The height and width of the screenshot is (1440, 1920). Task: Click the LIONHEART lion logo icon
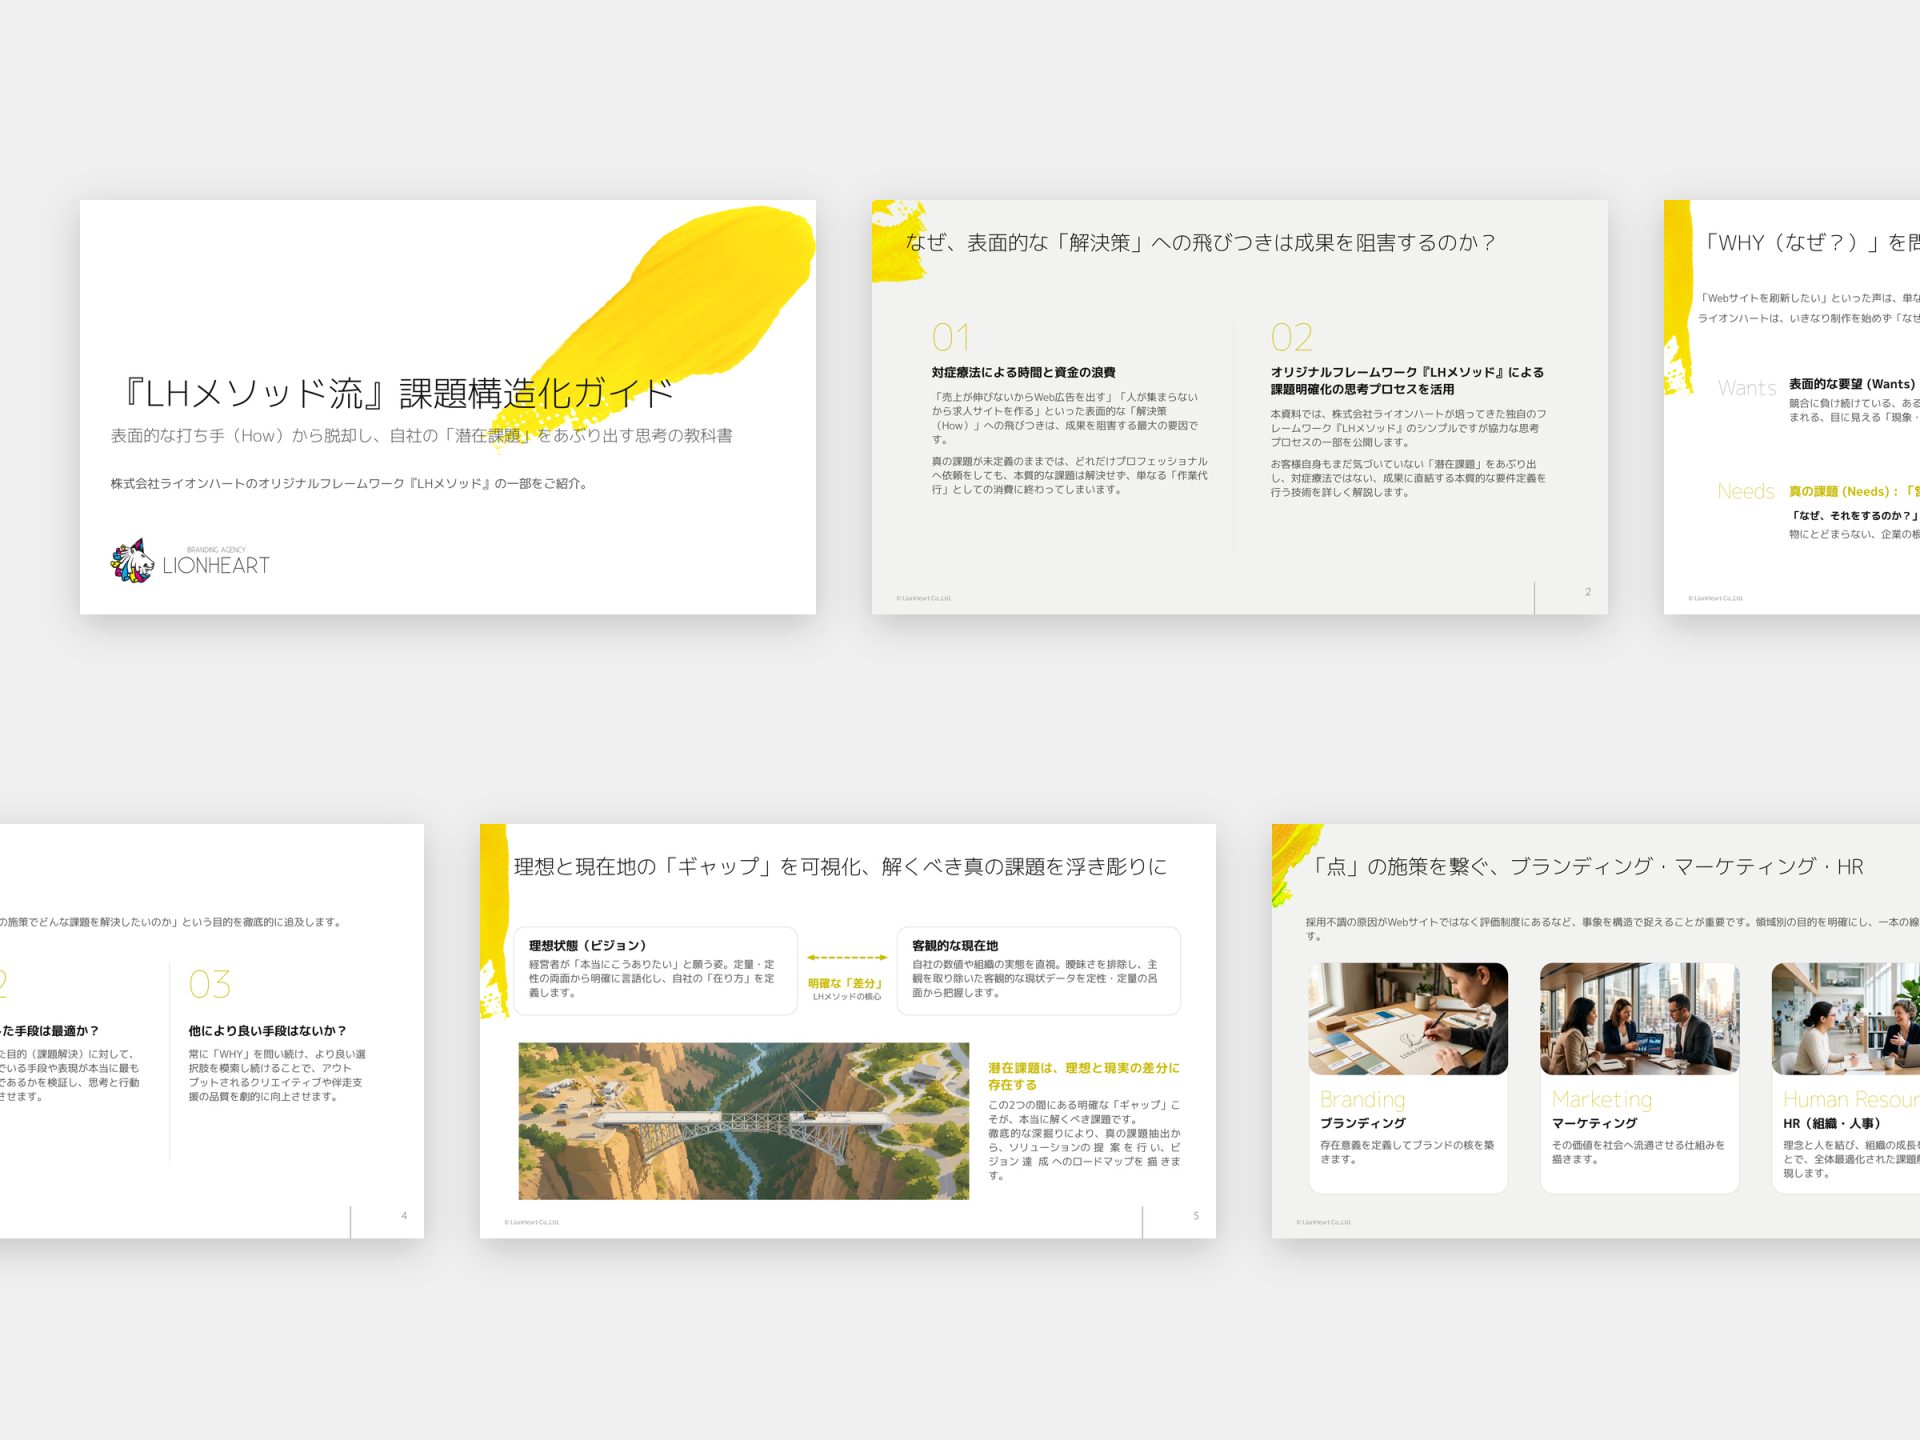point(132,561)
